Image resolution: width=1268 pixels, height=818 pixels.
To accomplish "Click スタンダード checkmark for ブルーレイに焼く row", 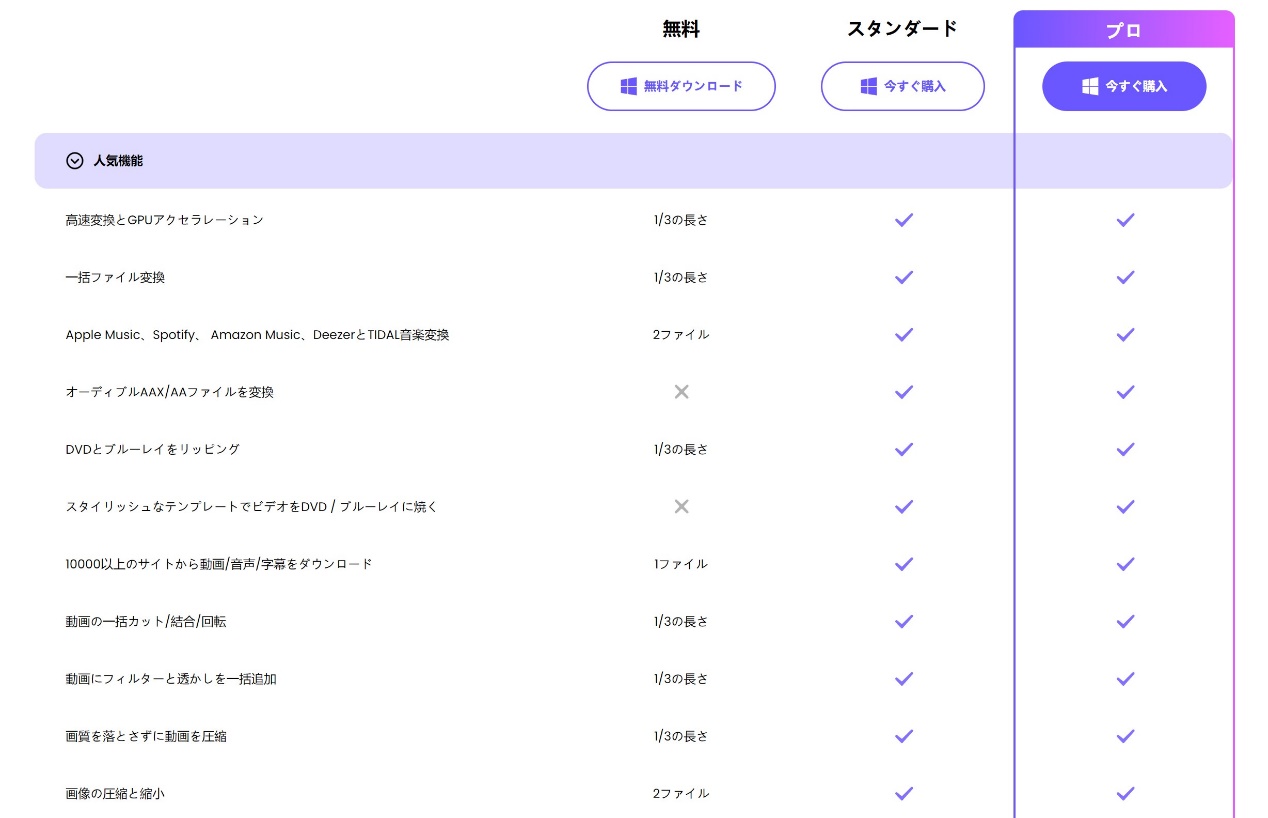I will [904, 507].
